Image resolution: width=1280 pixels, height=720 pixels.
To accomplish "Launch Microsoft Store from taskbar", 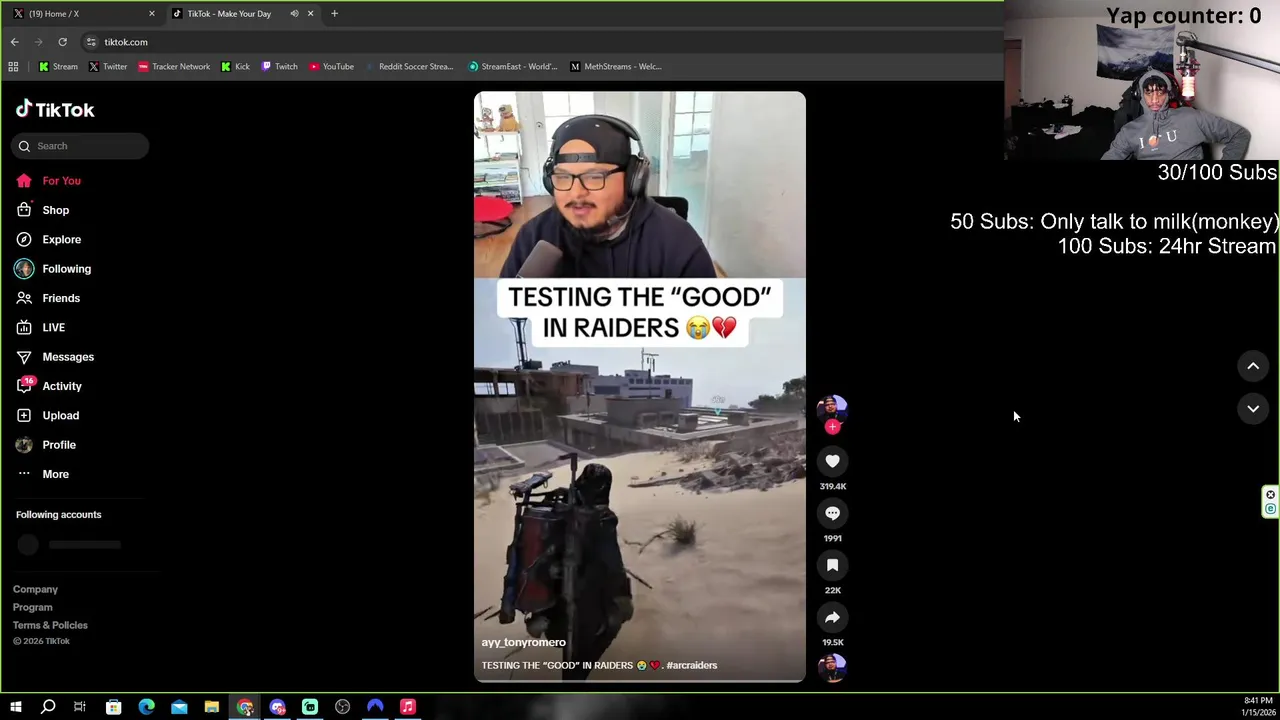I will pos(114,707).
